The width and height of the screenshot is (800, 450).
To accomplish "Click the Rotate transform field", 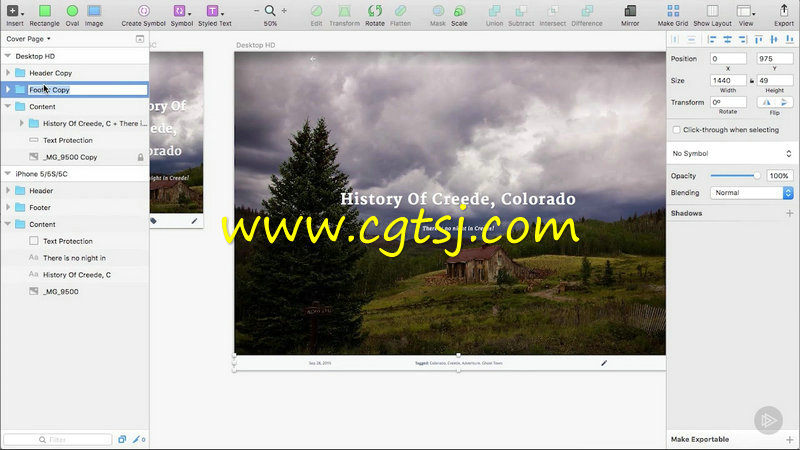I will click(x=728, y=103).
